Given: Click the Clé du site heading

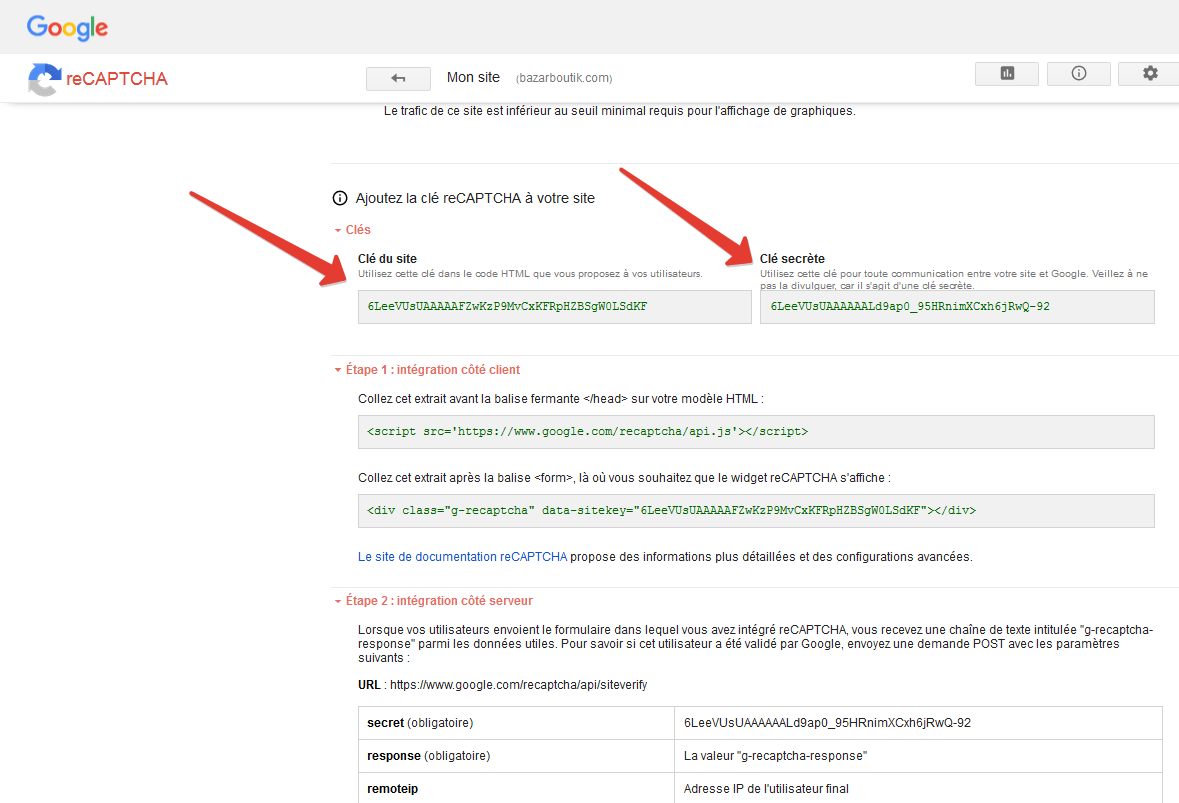Looking at the screenshot, I should [387, 259].
